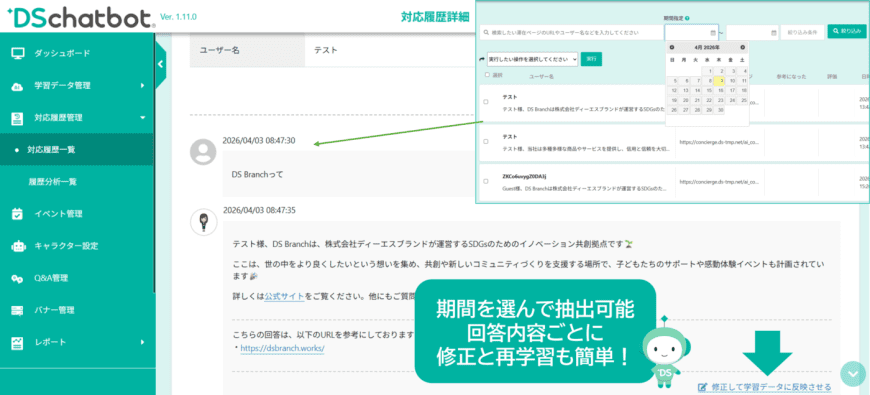Open the 実行したい操作を選択してください dropdown

tap(532, 59)
